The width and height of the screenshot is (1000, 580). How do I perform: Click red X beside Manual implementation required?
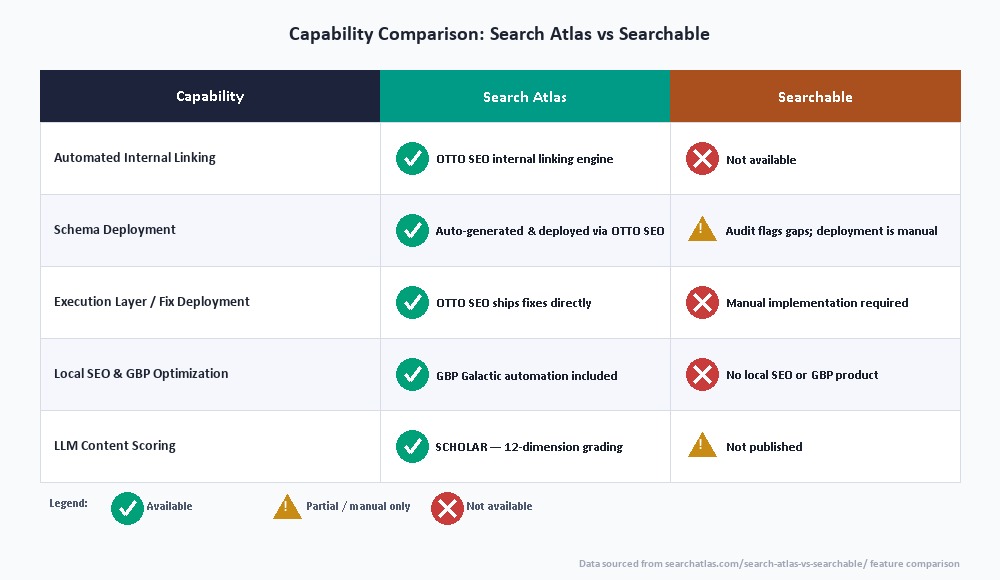click(x=702, y=302)
